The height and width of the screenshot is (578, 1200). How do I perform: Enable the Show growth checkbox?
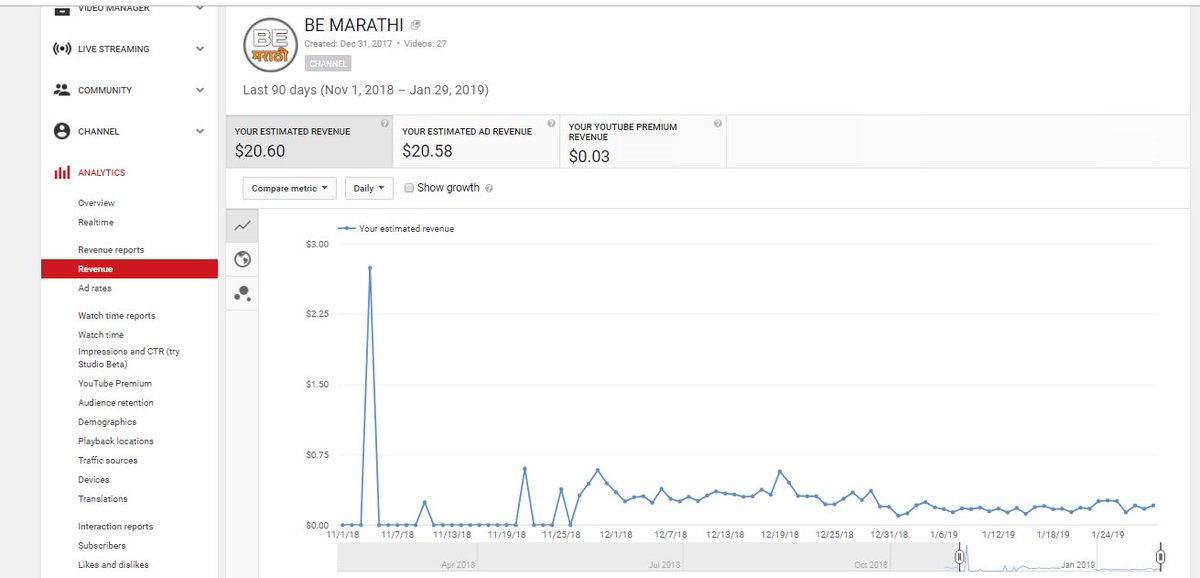[x=409, y=187]
